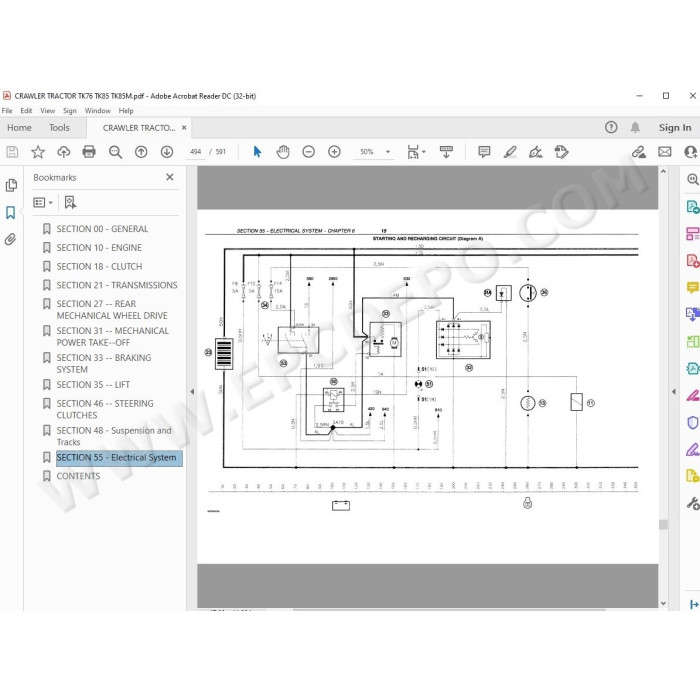Open SECTION 48 Suspension and Tracks
Viewport: 700px width, 700px height.
point(114,436)
